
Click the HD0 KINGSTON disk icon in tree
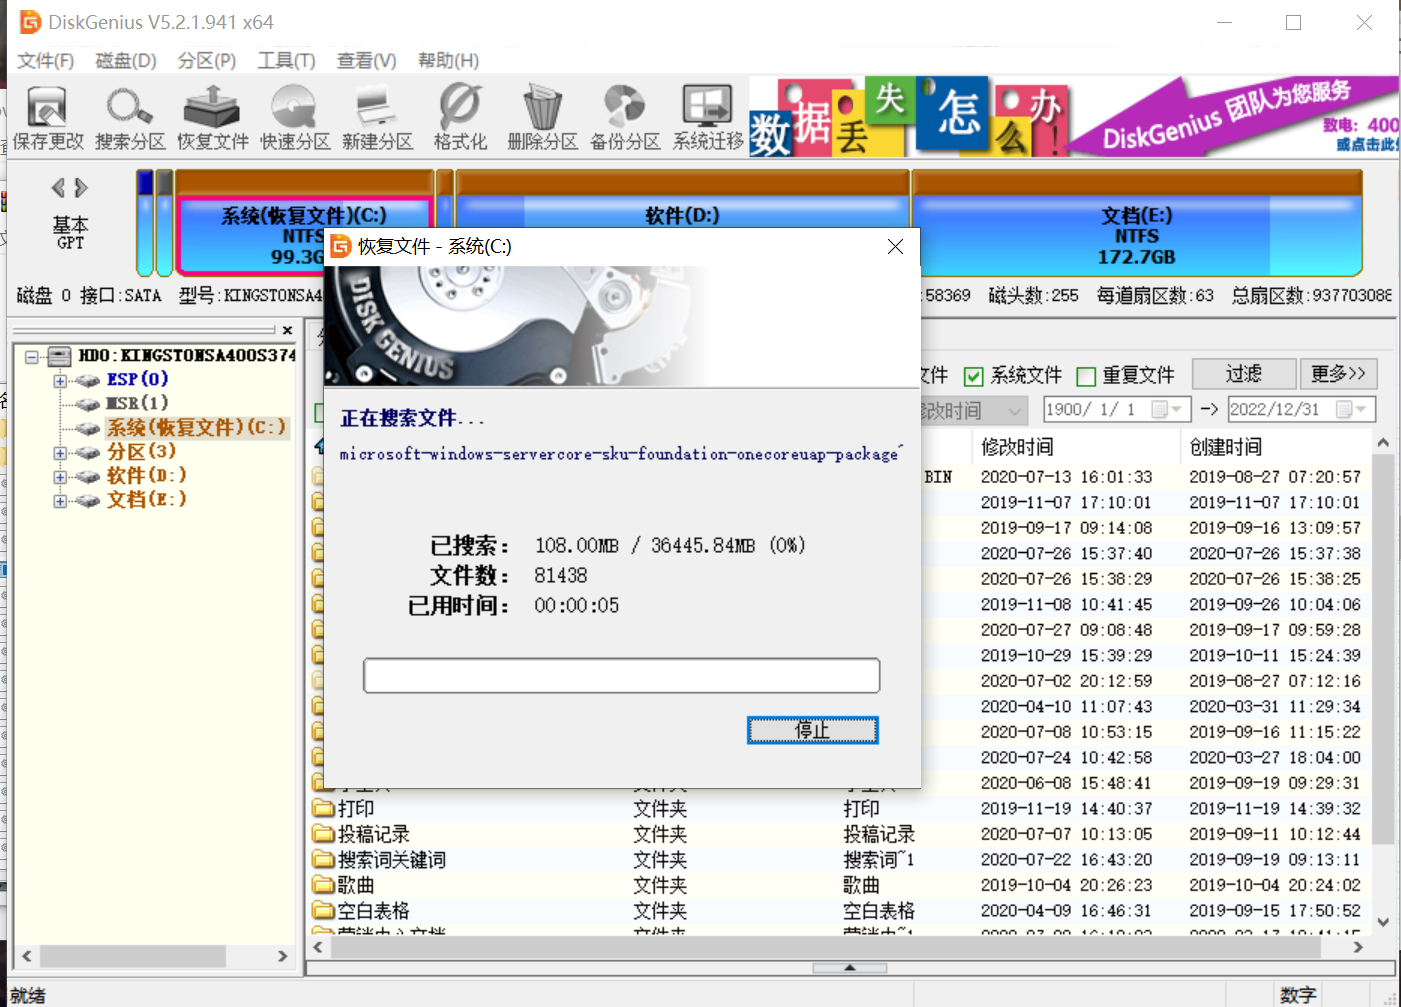pyautogui.click(x=60, y=356)
